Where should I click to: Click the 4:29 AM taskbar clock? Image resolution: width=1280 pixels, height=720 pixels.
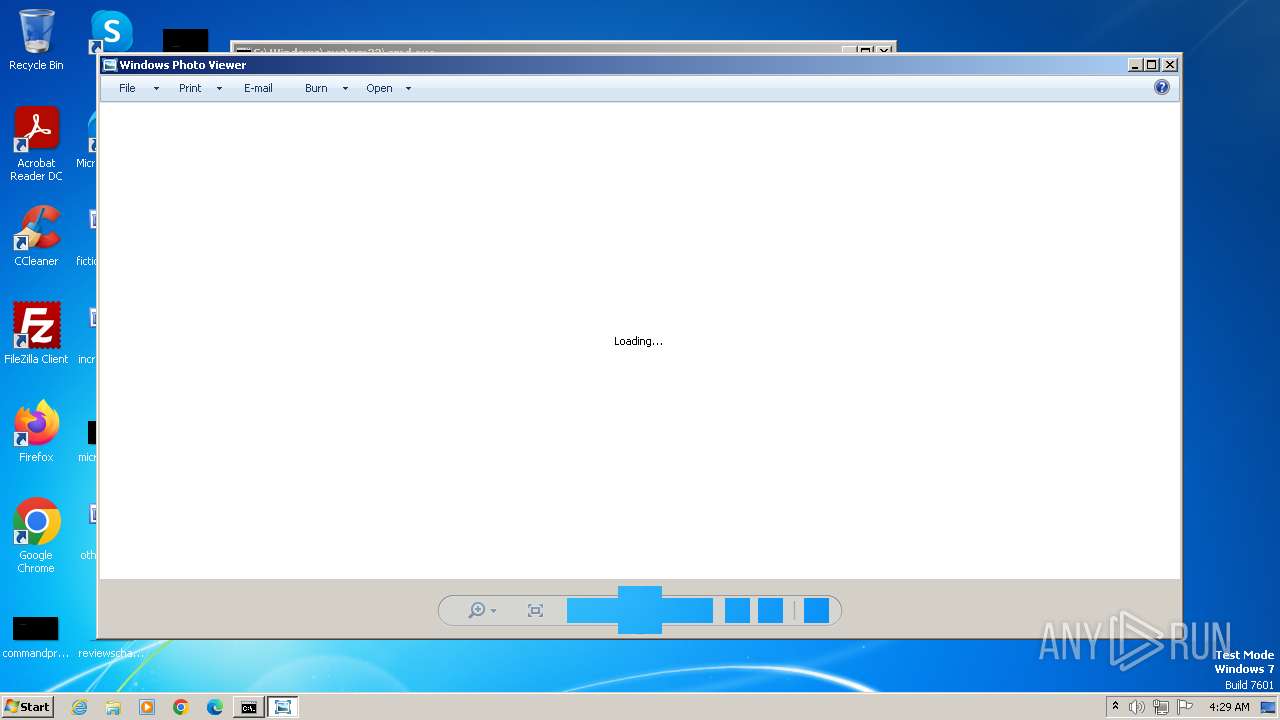(x=1229, y=707)
